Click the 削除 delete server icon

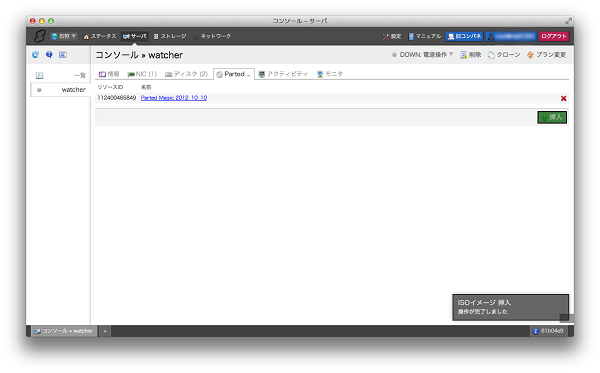tap(463, 55)
